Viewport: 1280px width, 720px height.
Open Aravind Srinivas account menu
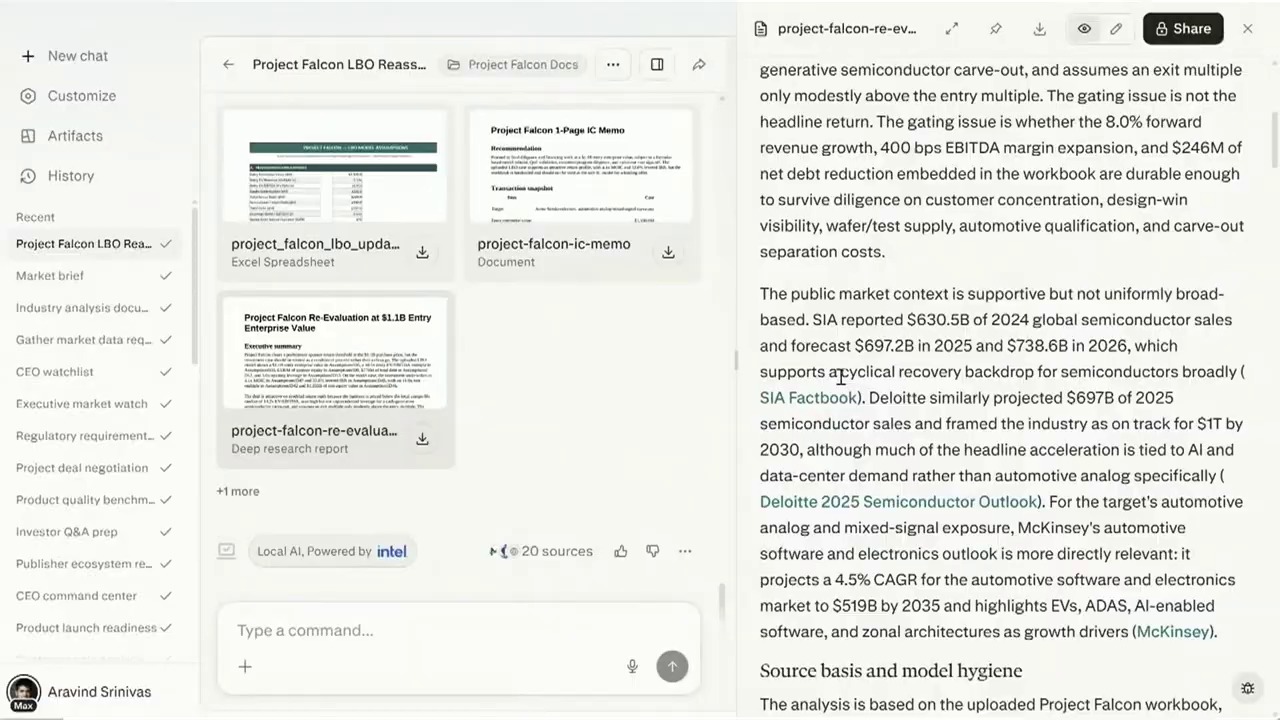click(77, 692)
